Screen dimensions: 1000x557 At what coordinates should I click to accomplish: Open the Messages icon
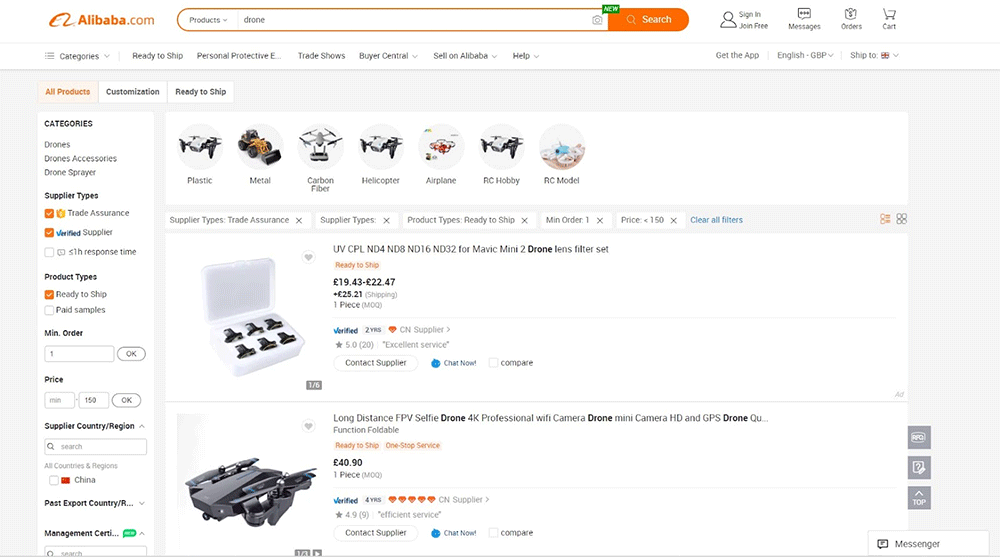click(x=804, y=19)
